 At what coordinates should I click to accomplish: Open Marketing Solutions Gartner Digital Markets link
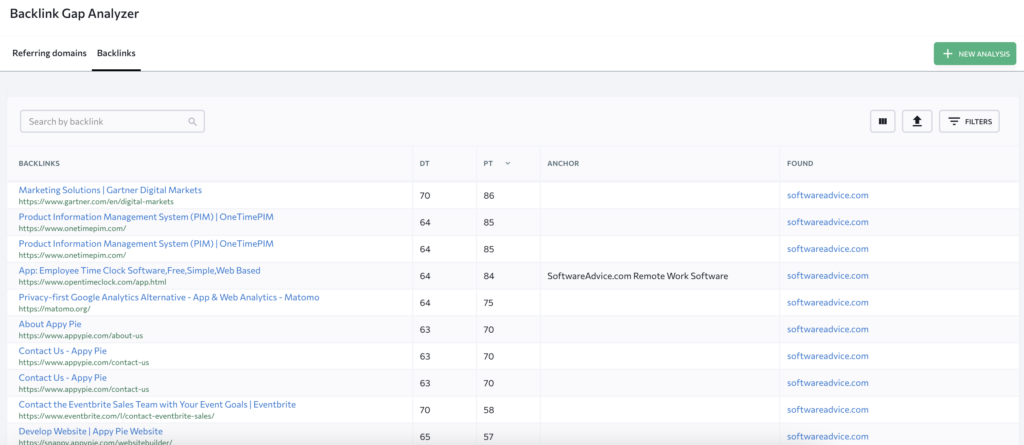click(110, 190)
